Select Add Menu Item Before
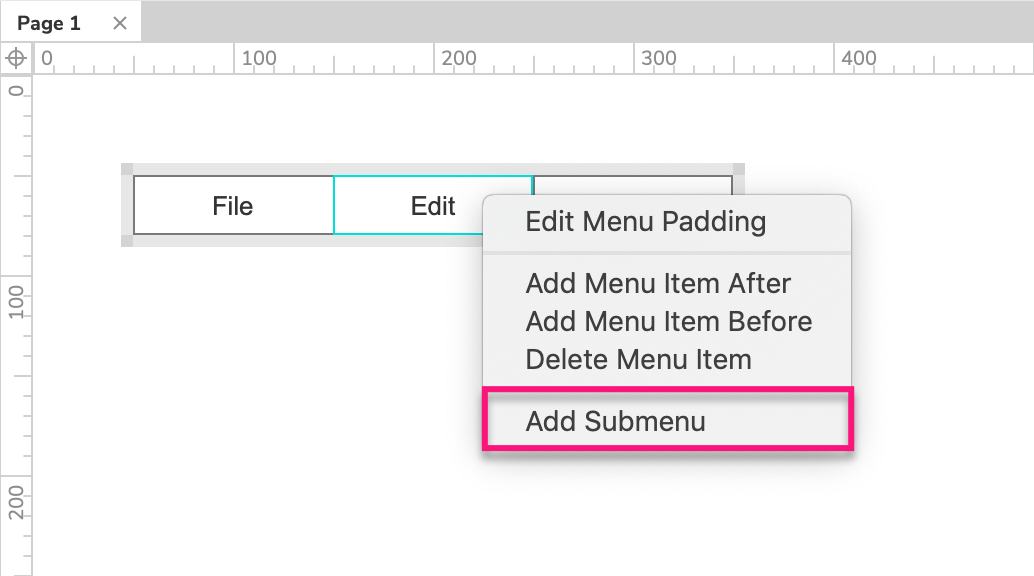 [x=668, y=322]
